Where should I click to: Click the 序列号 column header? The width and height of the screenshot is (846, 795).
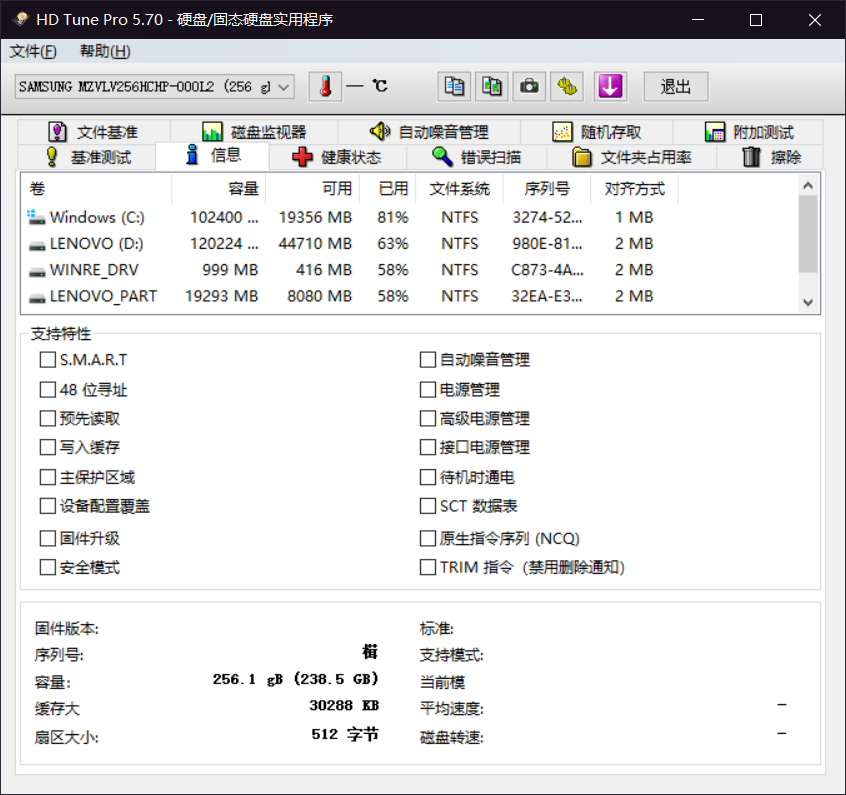tap(547, 188)
